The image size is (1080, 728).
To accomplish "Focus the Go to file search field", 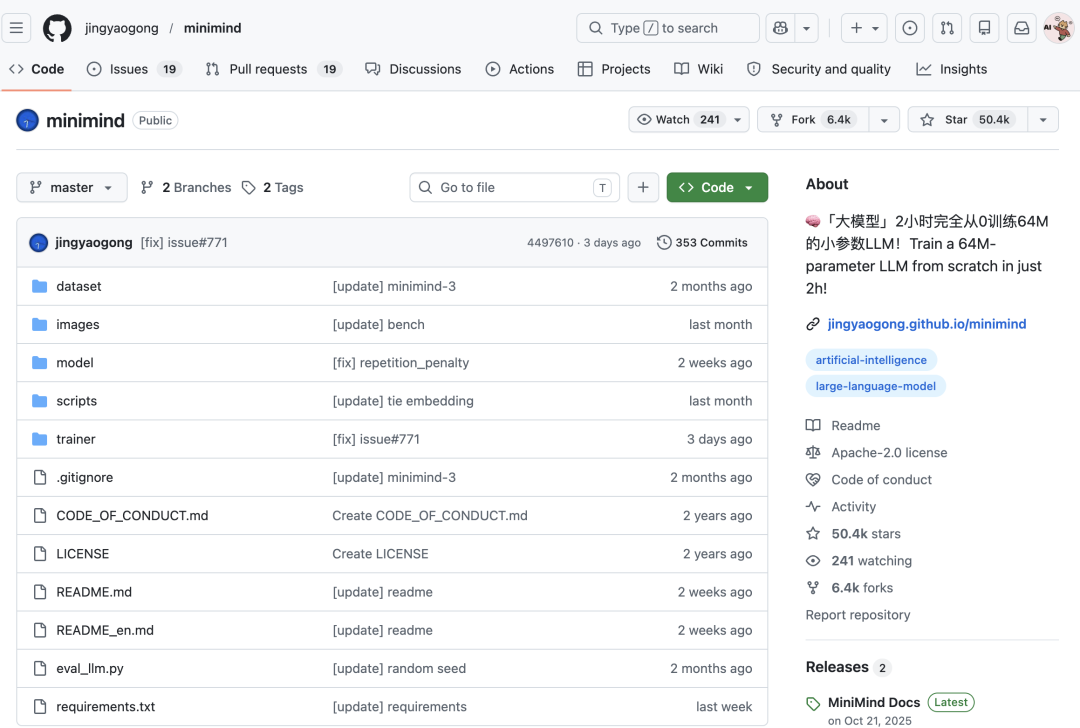I will coord(515,187).
